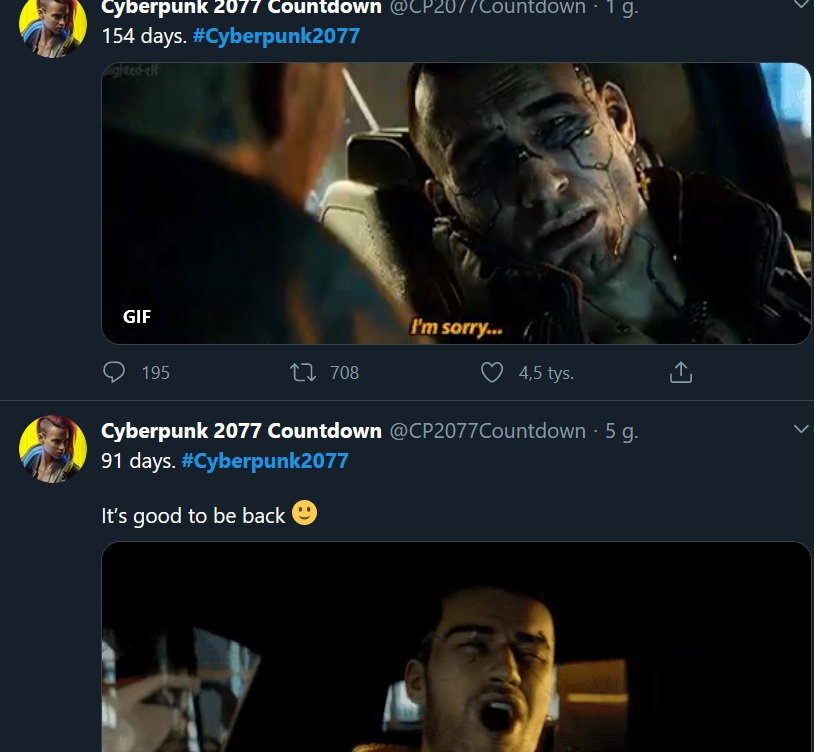Click the reply icon under the 154 days tweet
Image resolution: width=814 pixels, height=752 pixels.
pyautogui.click(x=115, y=373)
